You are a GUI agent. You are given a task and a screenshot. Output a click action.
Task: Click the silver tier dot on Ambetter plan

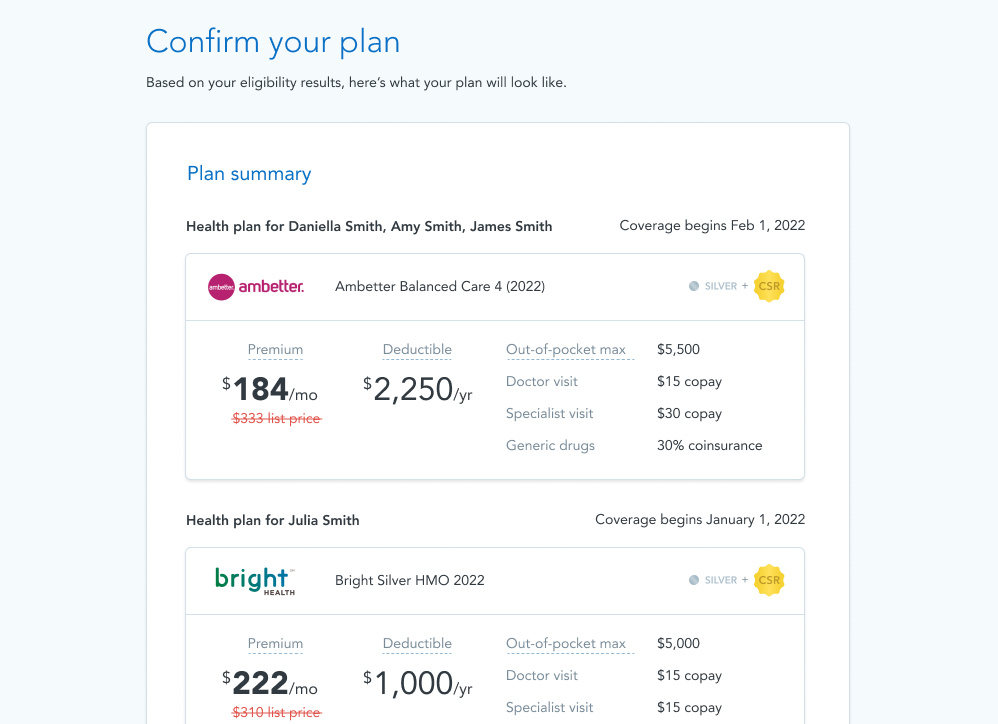point(694,286)
